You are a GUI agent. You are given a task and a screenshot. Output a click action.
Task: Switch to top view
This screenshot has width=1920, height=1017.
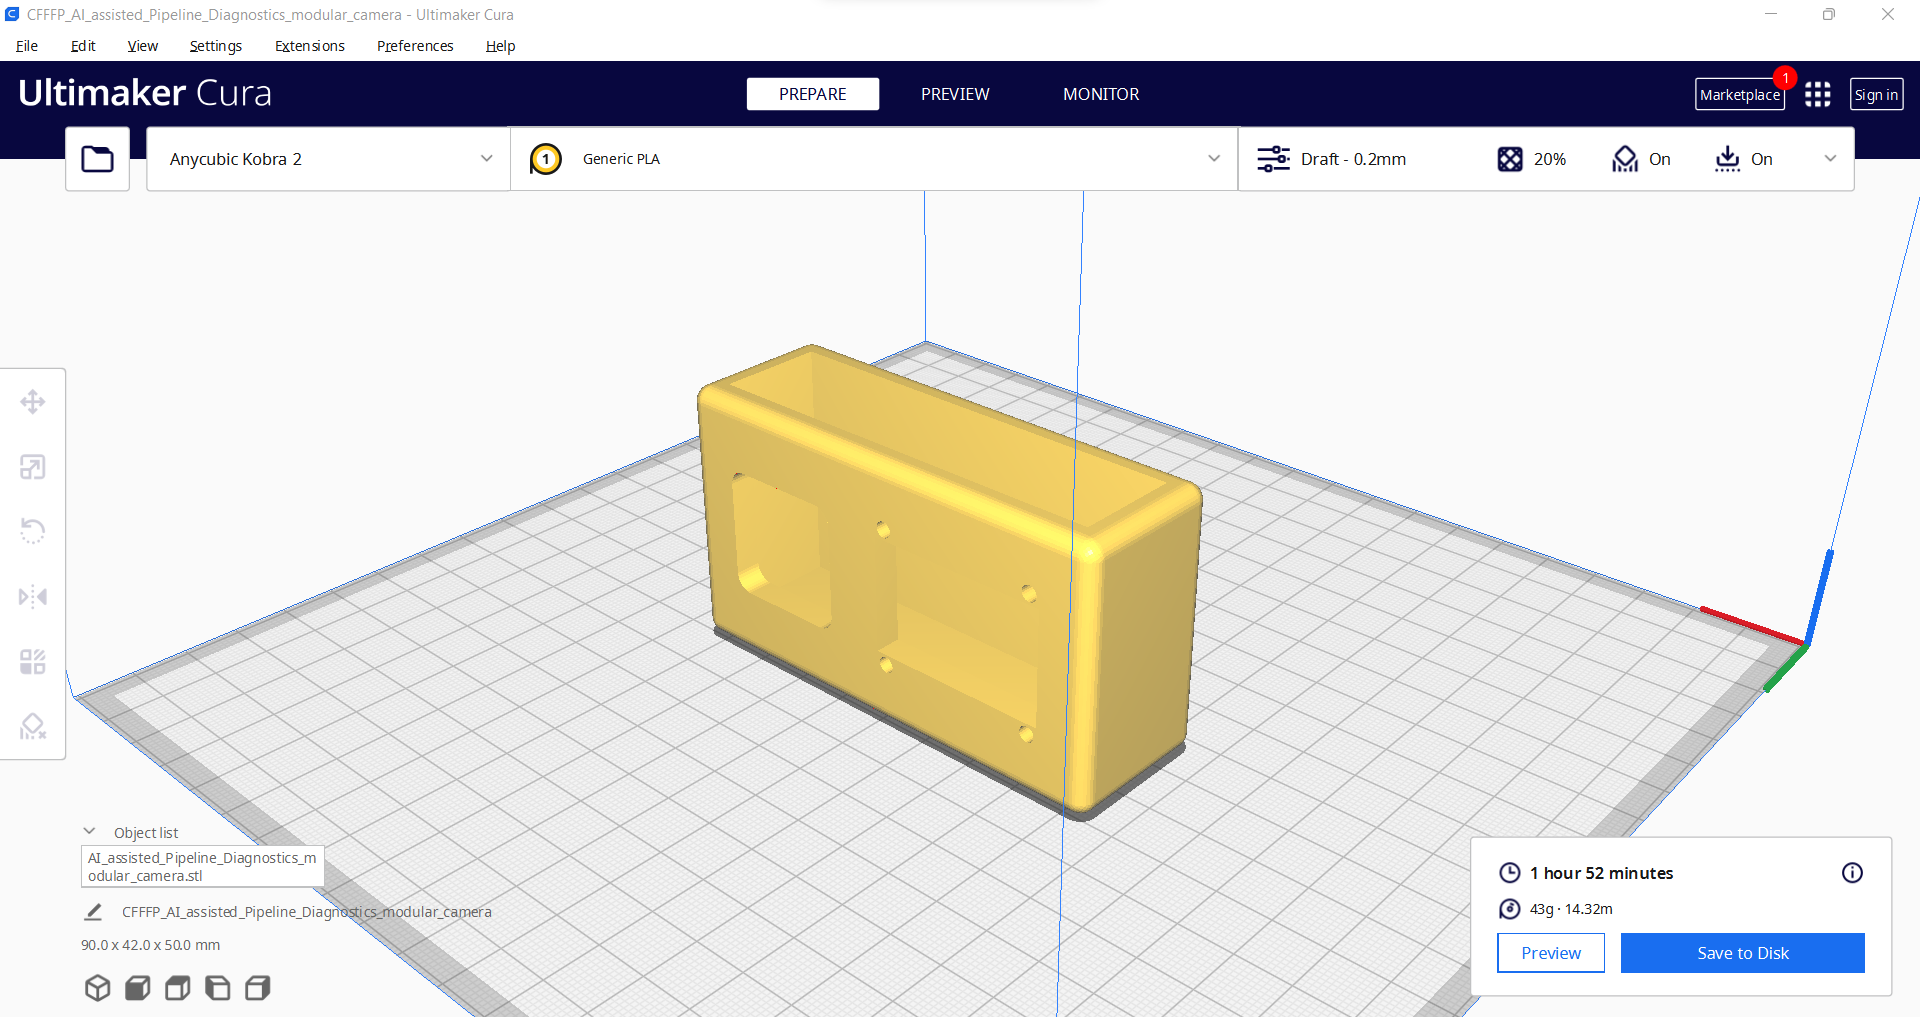(x=178, y=988)
